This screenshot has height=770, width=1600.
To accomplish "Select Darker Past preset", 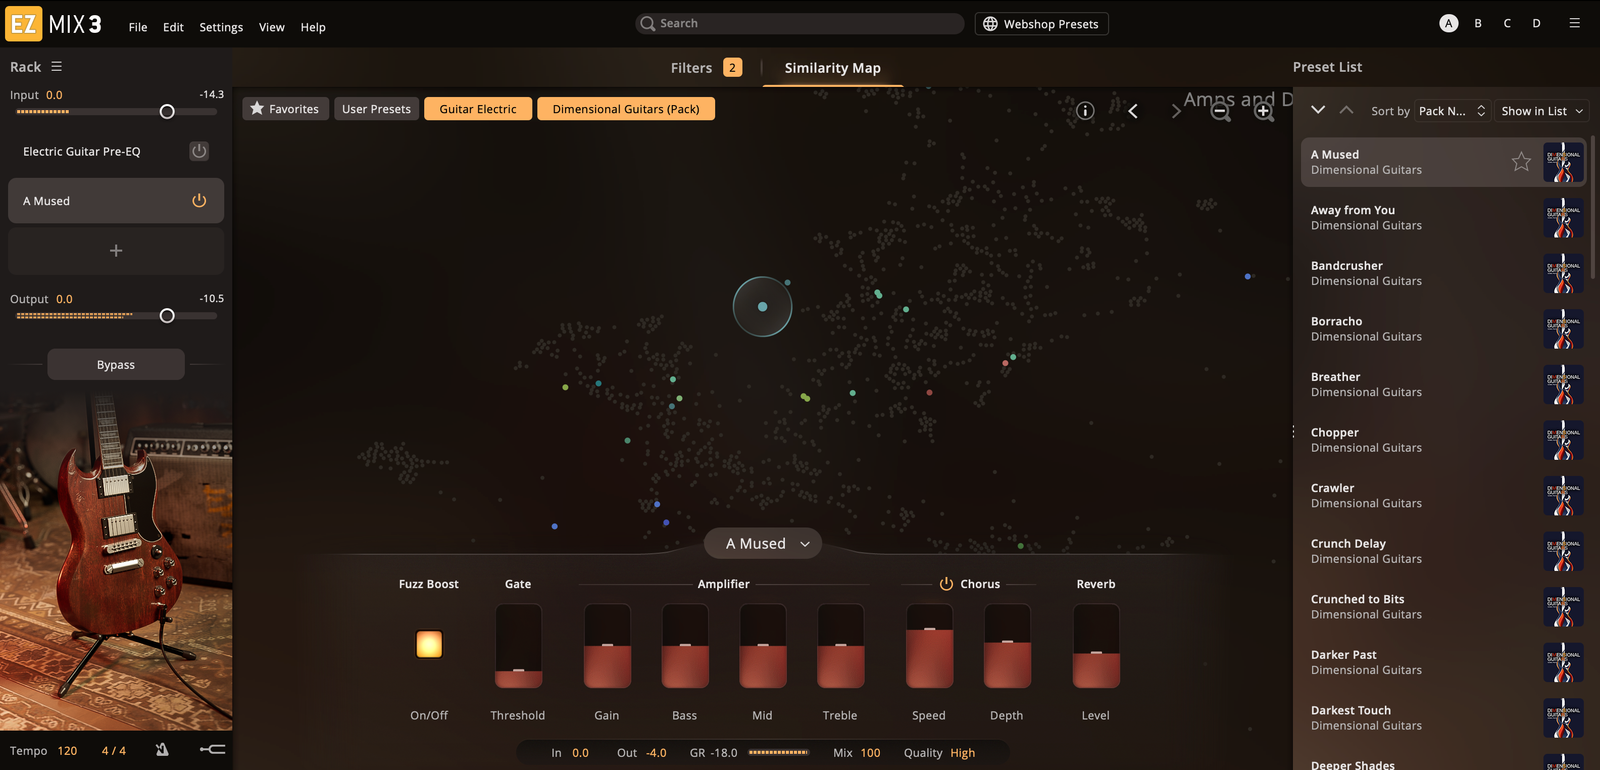I will click(x=1442, y=662).
